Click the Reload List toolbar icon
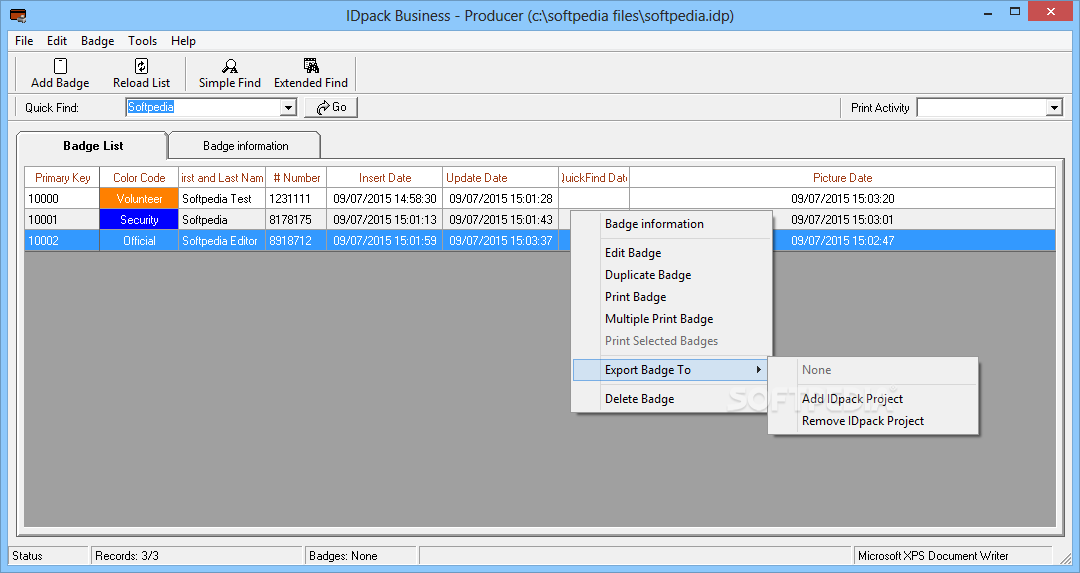This screenshot has width=1080, height=573. [141, 74]
